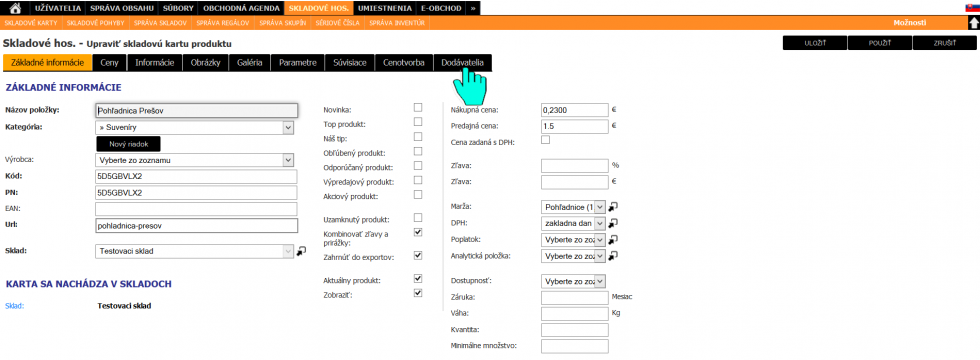Viewport: 980px width, 360px height.
Task: Go to Skladové pohyby submenu
Action: pyautogui.click(x=96, y=23)
